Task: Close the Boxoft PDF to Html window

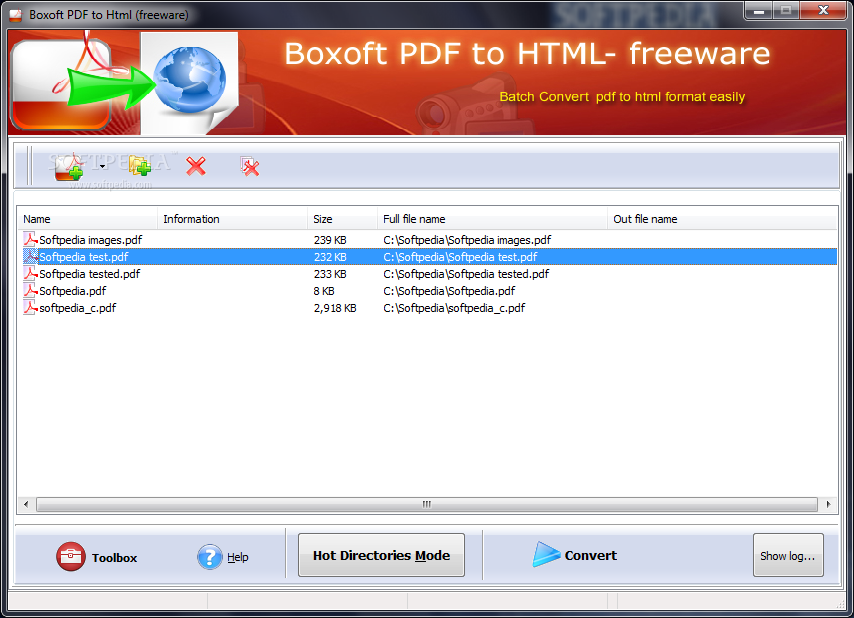Action: (823, 10)
